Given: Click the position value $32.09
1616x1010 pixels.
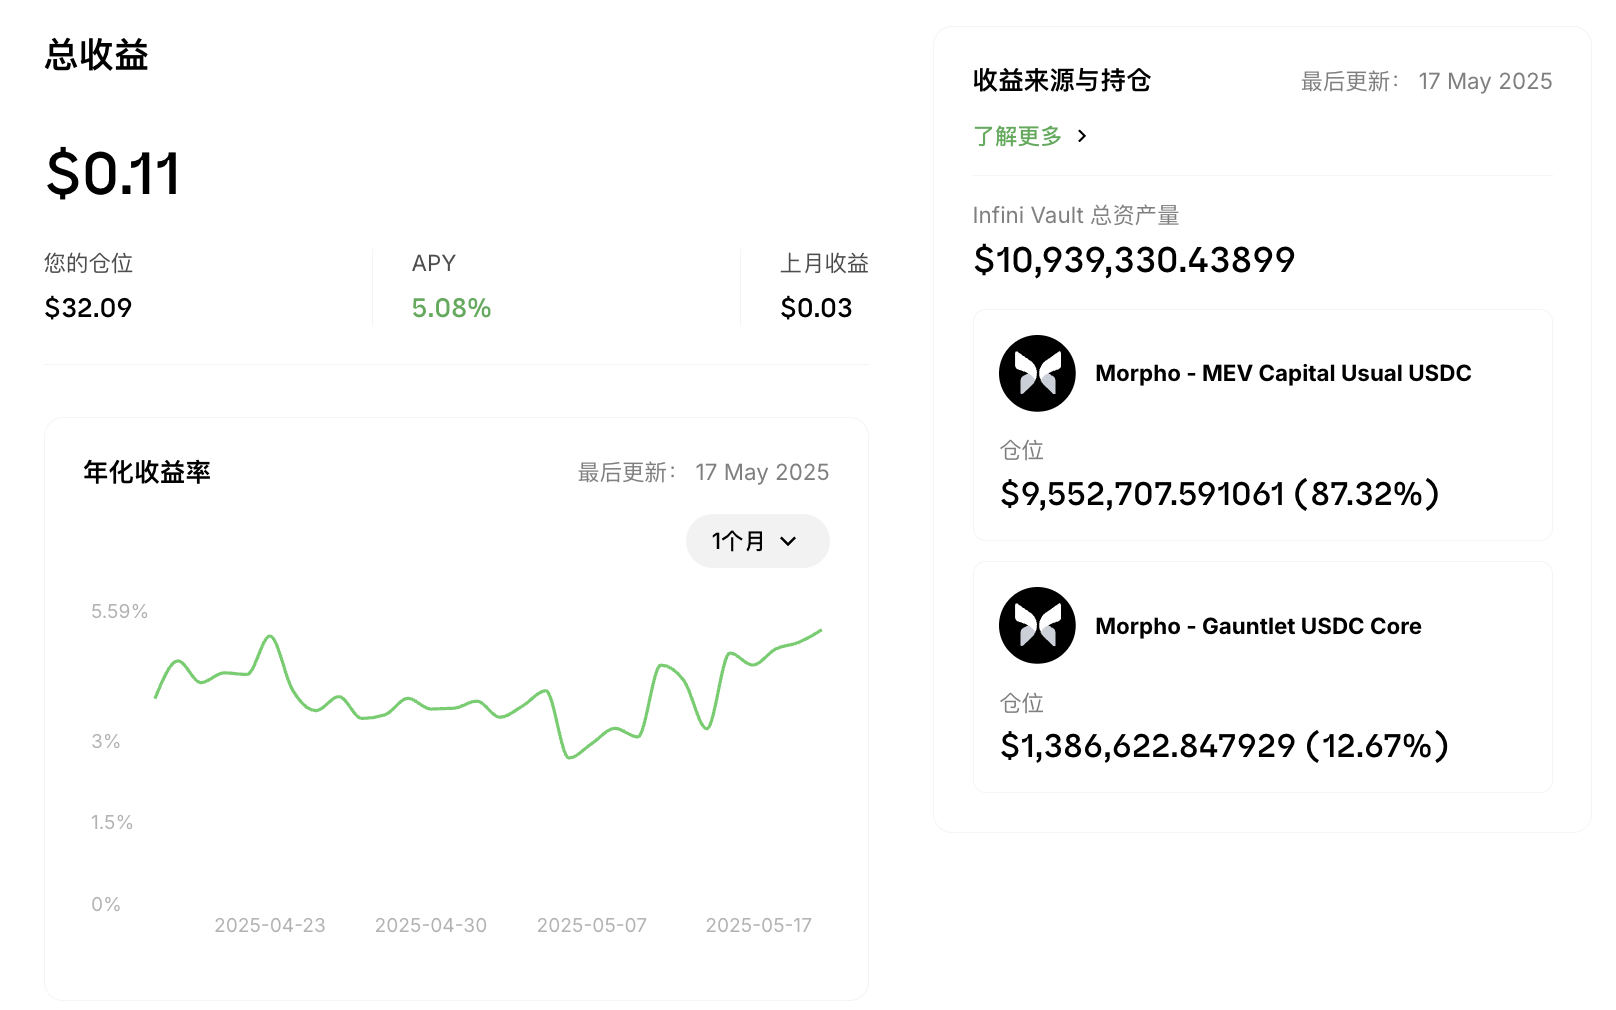Looking at the screenshot, I should (88, 308).
